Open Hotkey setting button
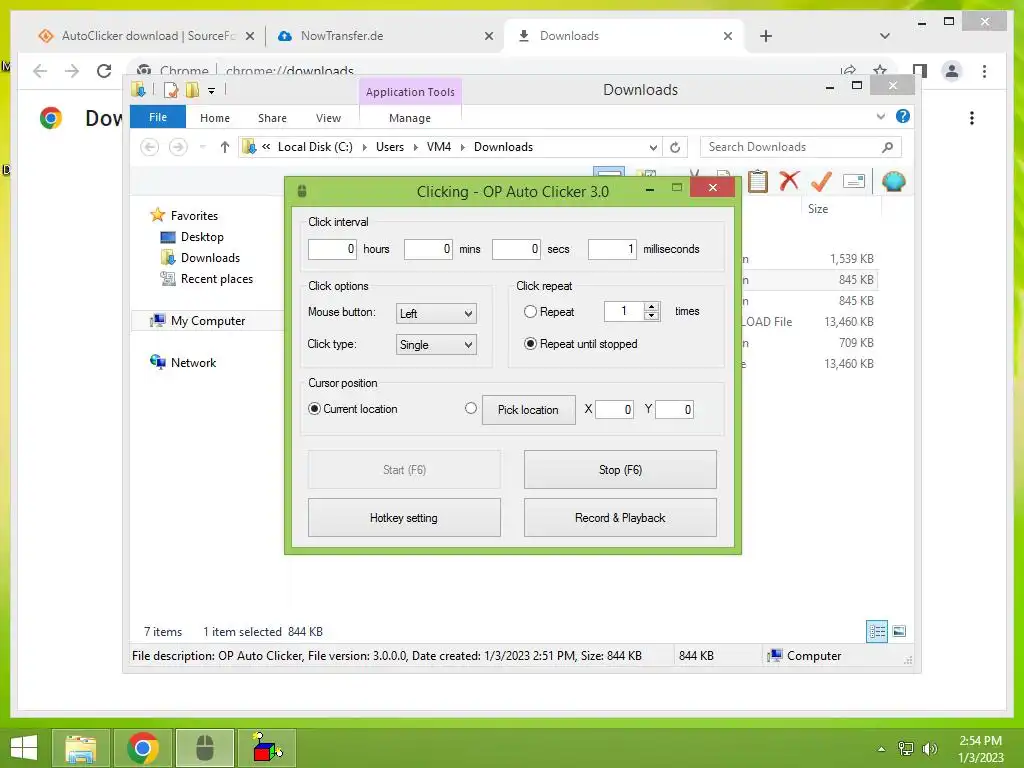 tap(404, 518)
